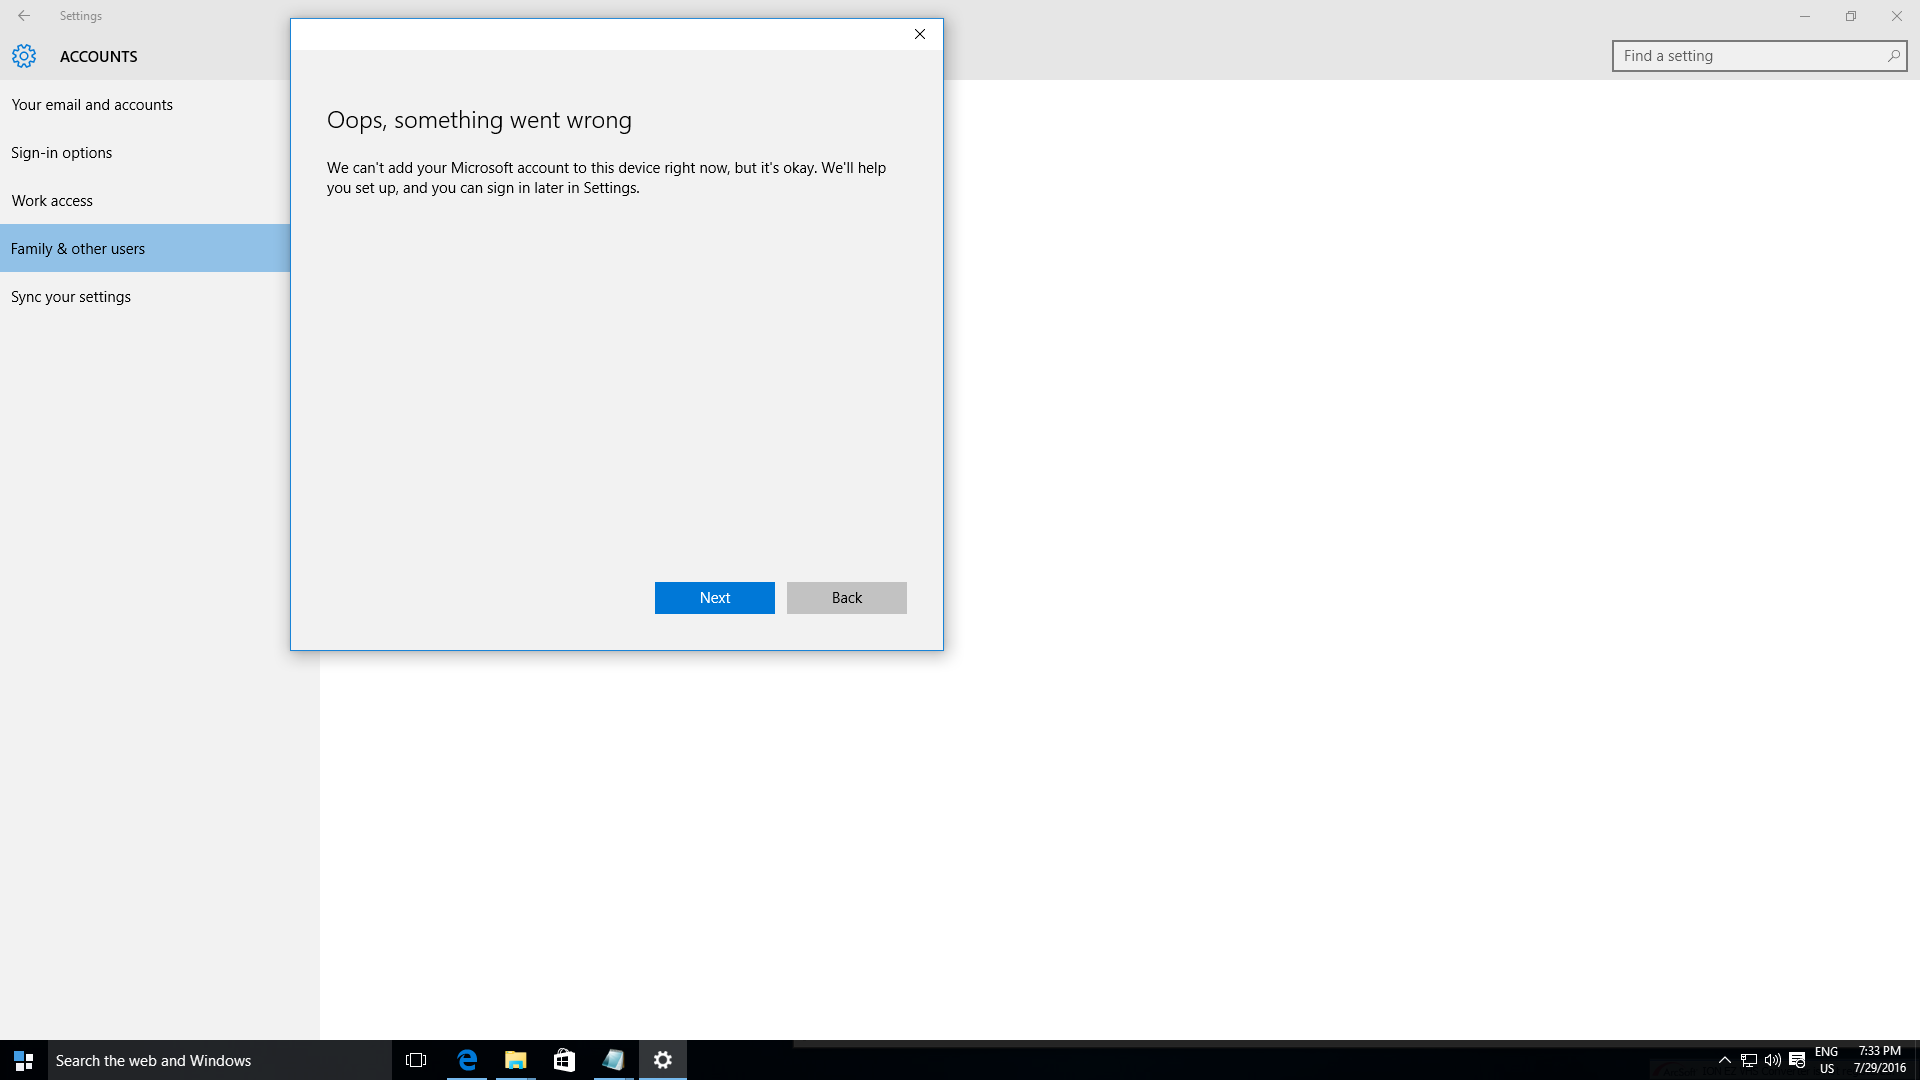Open the volume control tray icon
The height and width of the screenshot is (1080, 1920).
[x=1773, y=1060]
